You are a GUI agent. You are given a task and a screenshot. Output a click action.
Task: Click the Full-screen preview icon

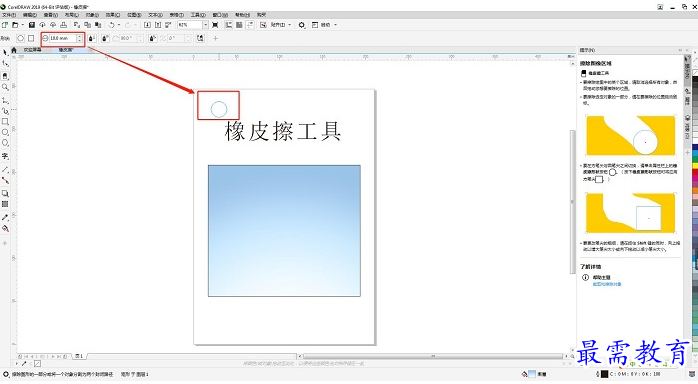(215, 25)
